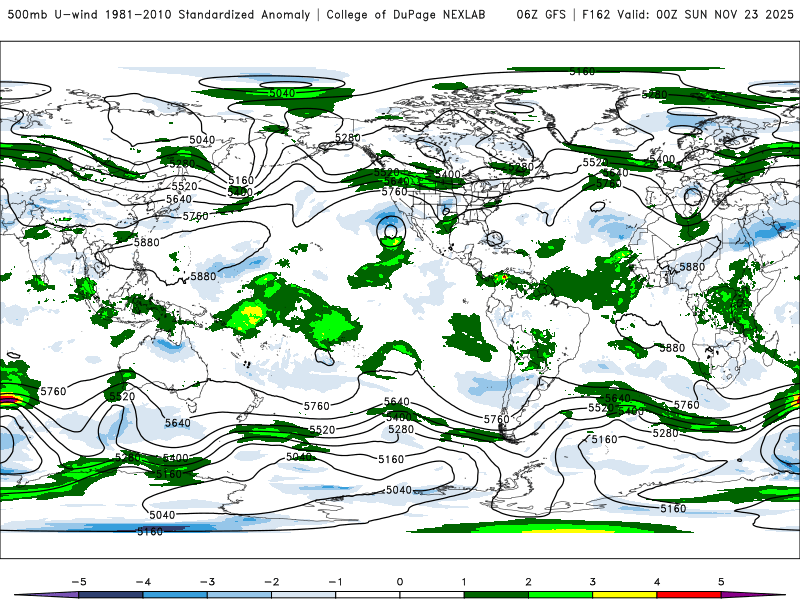
Task: Click the '5880' label over the South Atlantic
Action: [x=672, y=348]
